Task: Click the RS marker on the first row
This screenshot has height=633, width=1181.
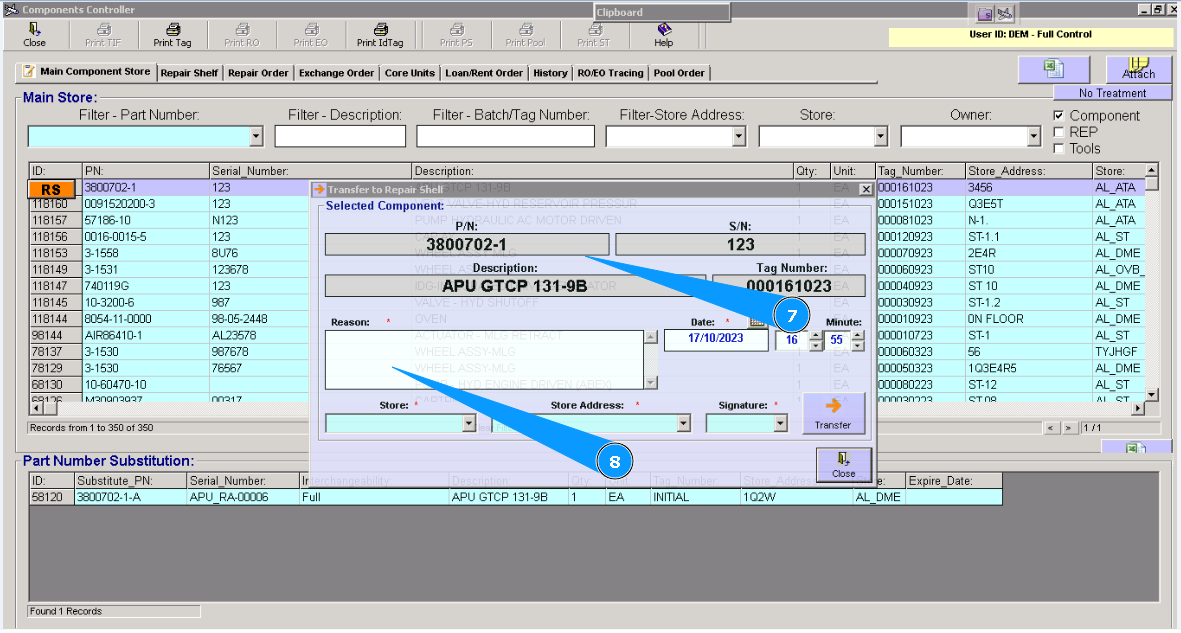Action: pyautogui.click(x=51, y=189)
